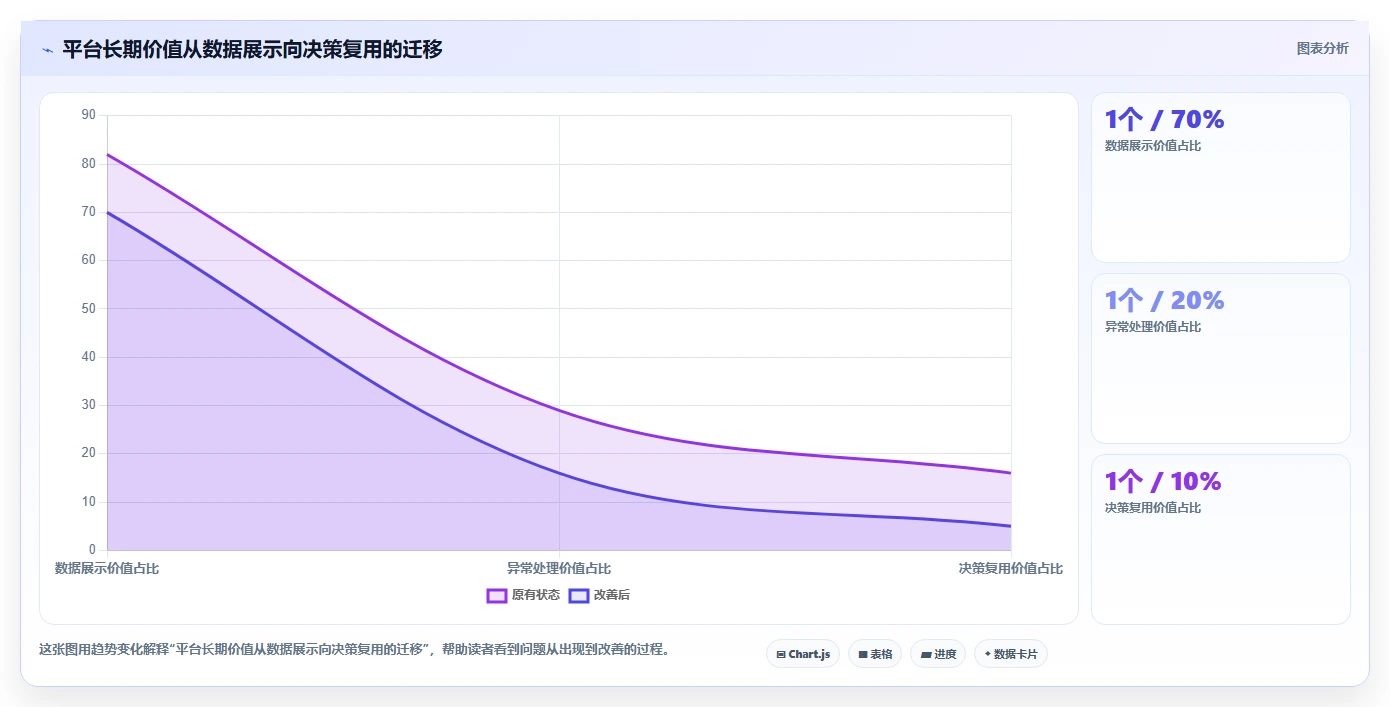Open the 1个 / 10% data card
This screenshot has height=707, width=1390.
pos(1220,540)
